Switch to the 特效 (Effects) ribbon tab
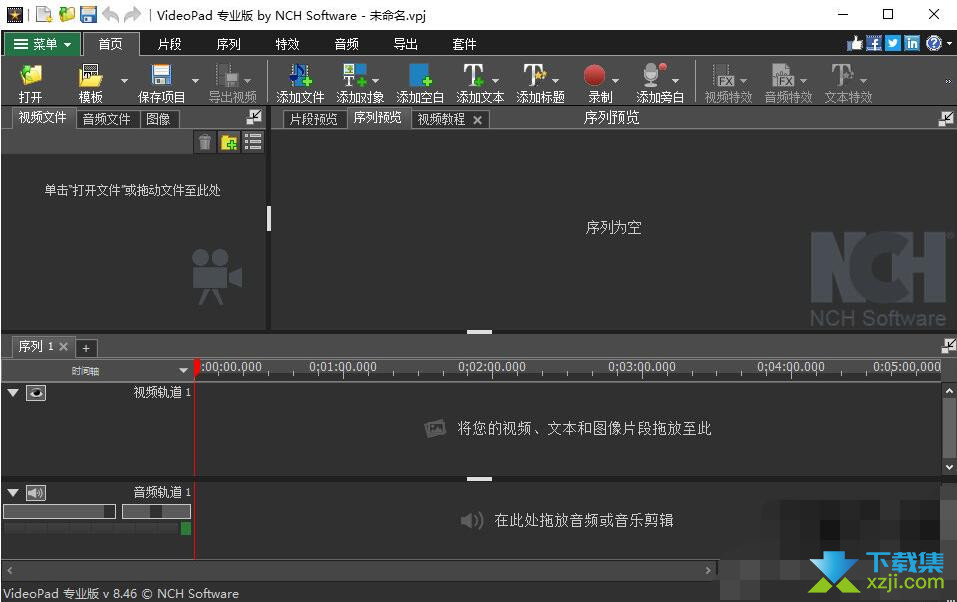This screenshot has height=602, width=957. pos(287,44)
